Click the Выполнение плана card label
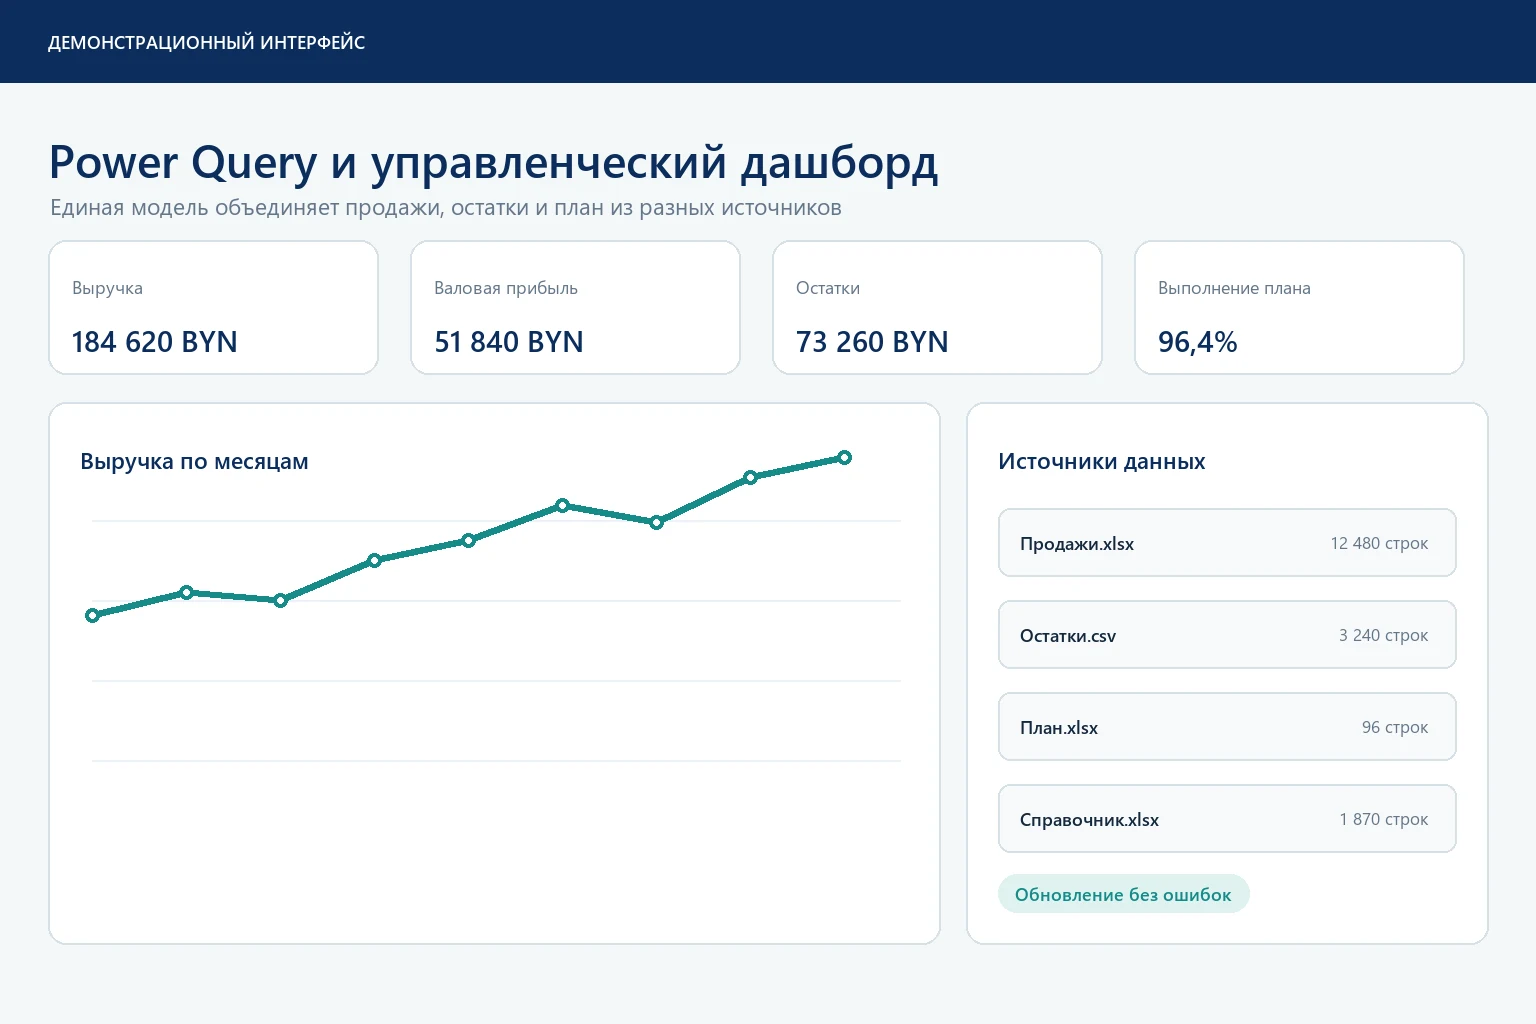 click(1234, 288)
